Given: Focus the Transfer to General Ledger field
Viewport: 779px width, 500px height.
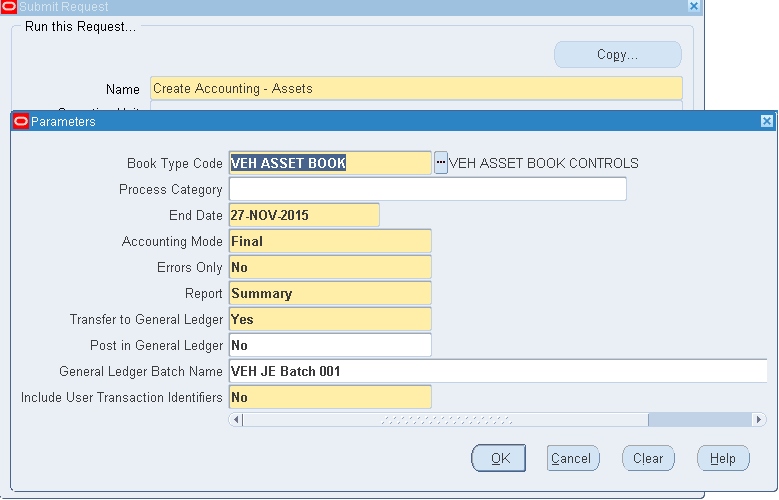Looking at the screenshot, I should (330, 319).
